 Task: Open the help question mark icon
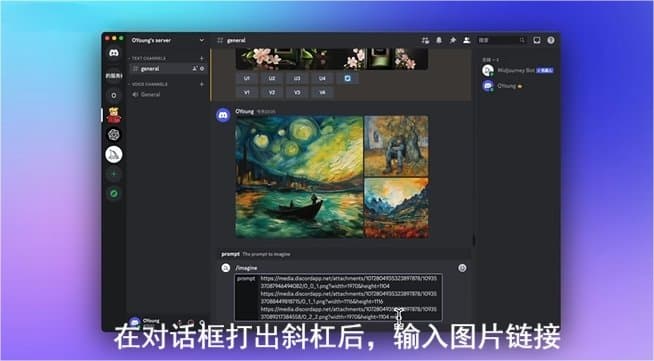(x=551, y=40)
